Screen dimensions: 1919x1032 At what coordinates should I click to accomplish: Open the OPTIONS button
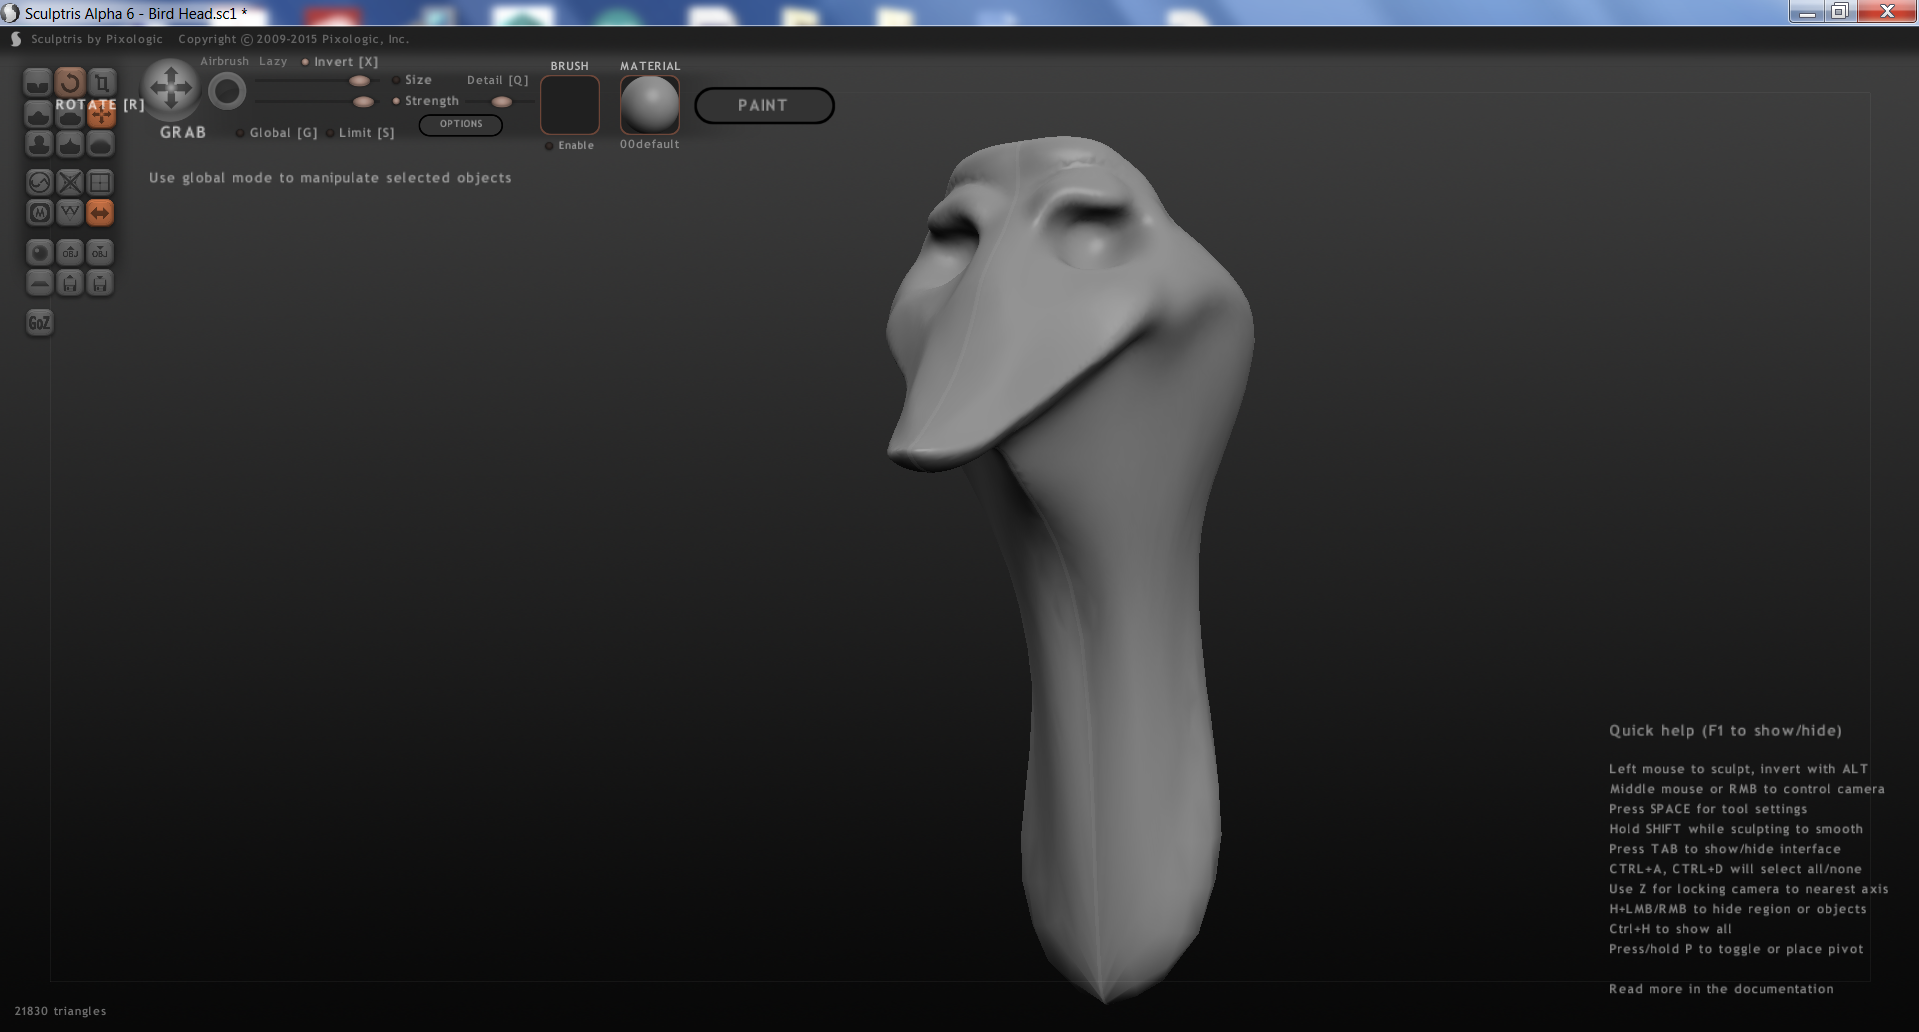point(460,125)
